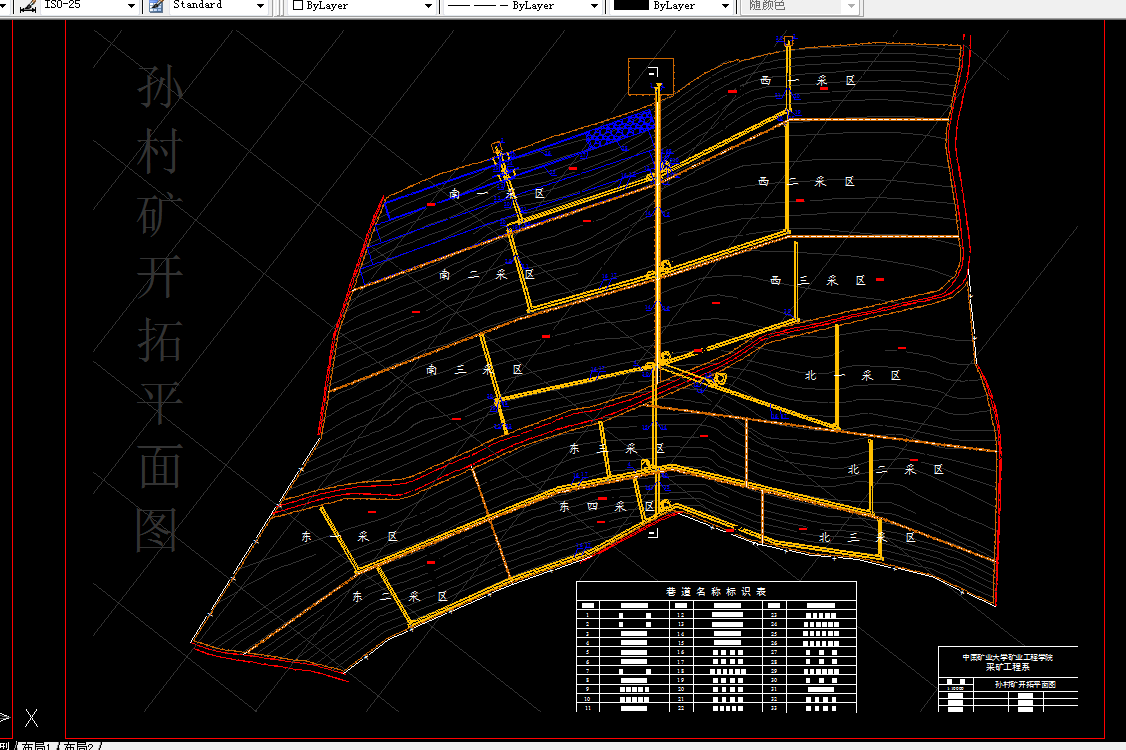
Task: Open the Standard table style dropdown
Action: [260, 6]
